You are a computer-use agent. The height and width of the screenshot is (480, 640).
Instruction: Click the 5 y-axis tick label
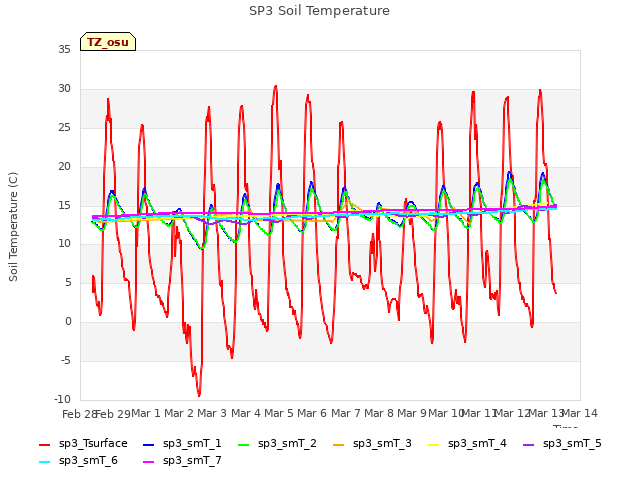[68, 282]
